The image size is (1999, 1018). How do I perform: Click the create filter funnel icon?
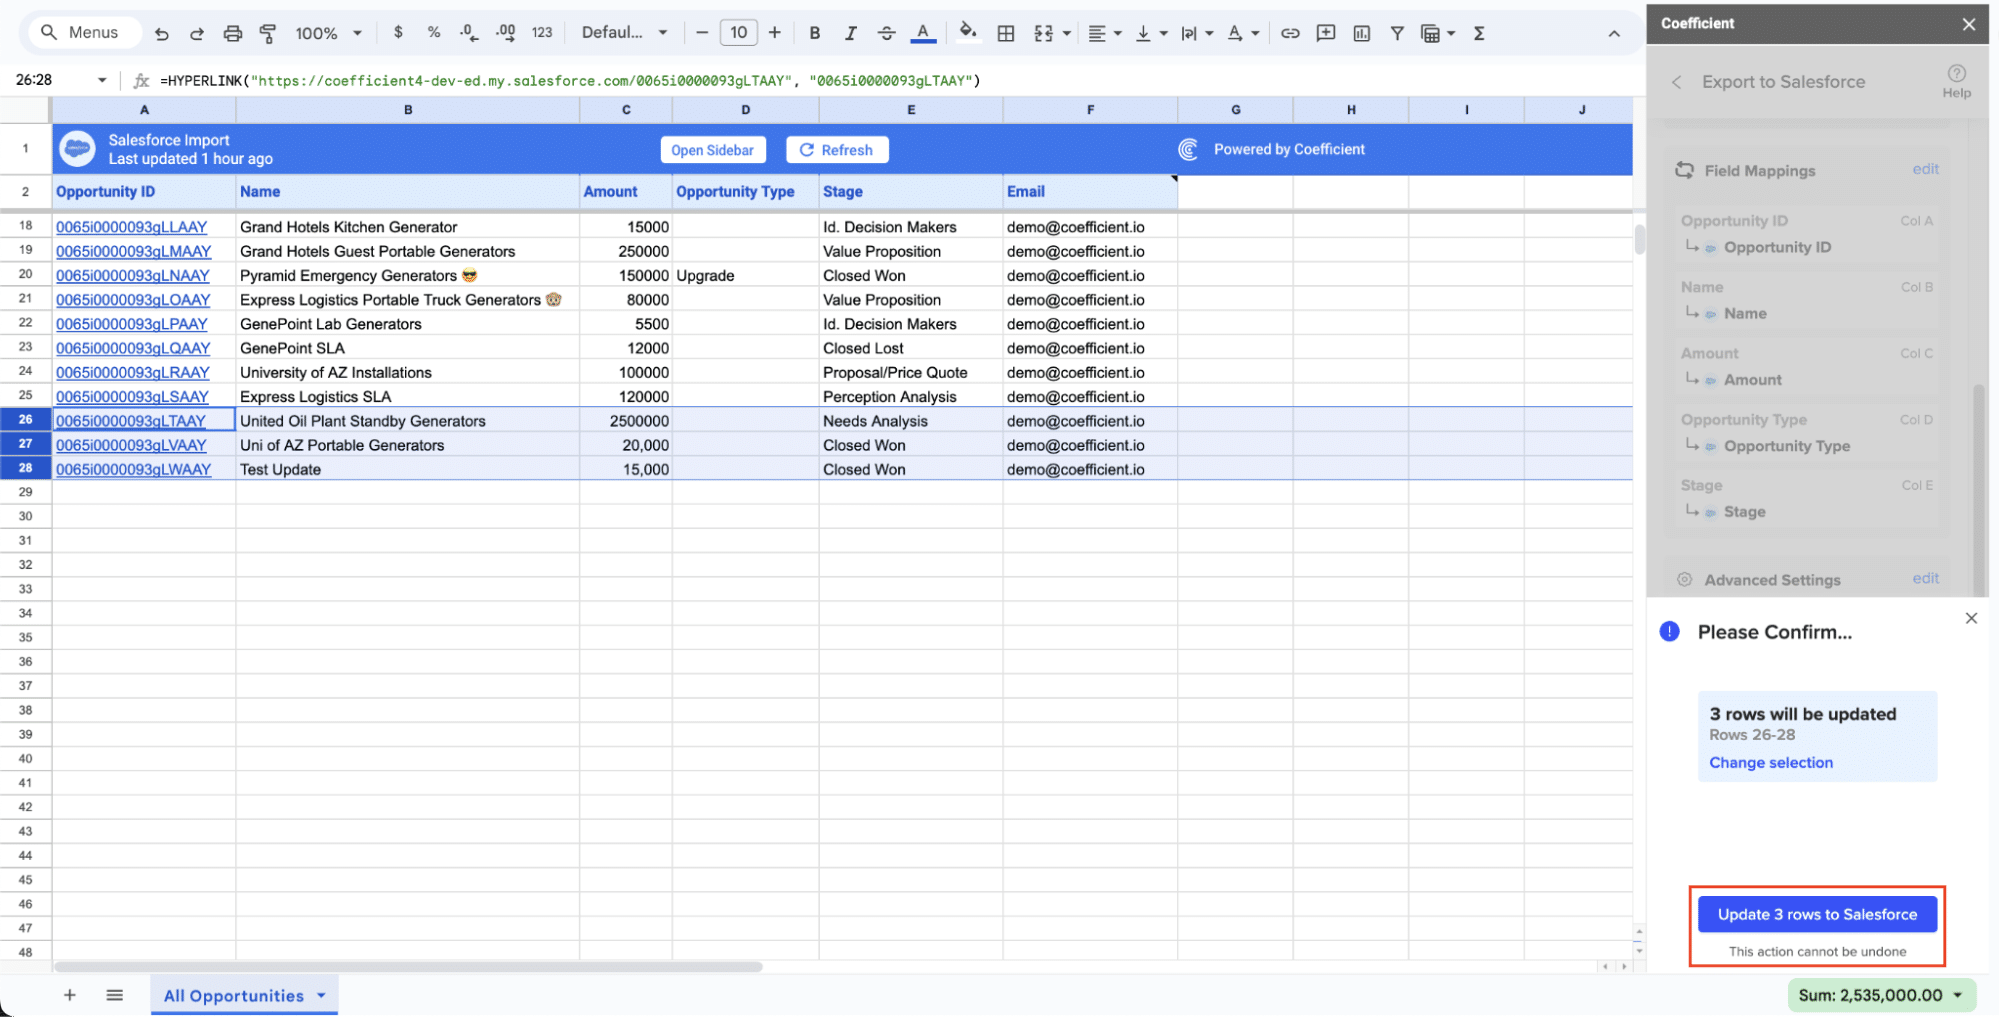click(1396, 33)
